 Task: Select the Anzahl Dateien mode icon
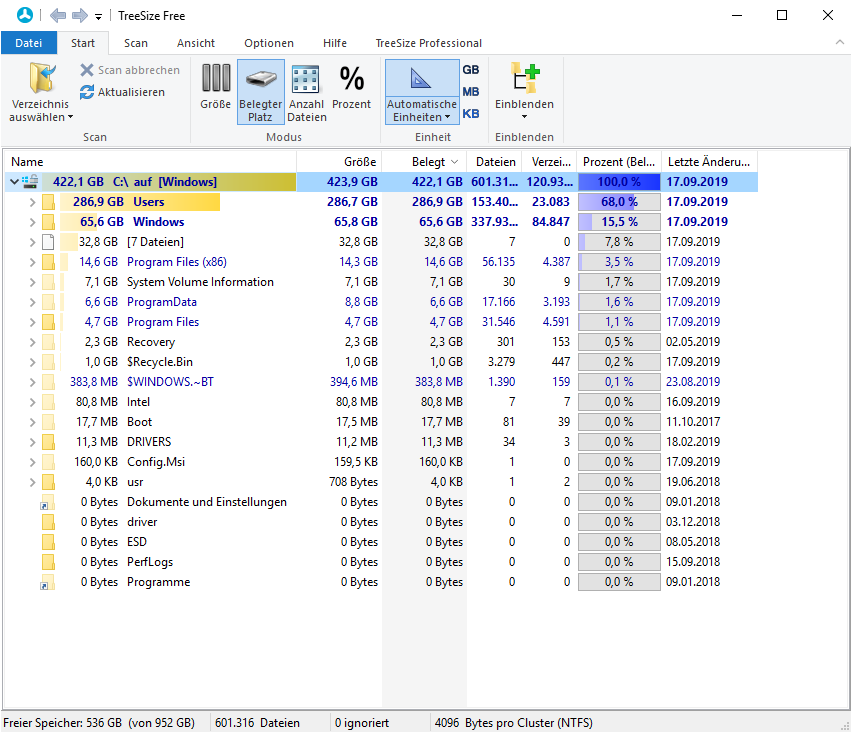[x=306, y=80]
